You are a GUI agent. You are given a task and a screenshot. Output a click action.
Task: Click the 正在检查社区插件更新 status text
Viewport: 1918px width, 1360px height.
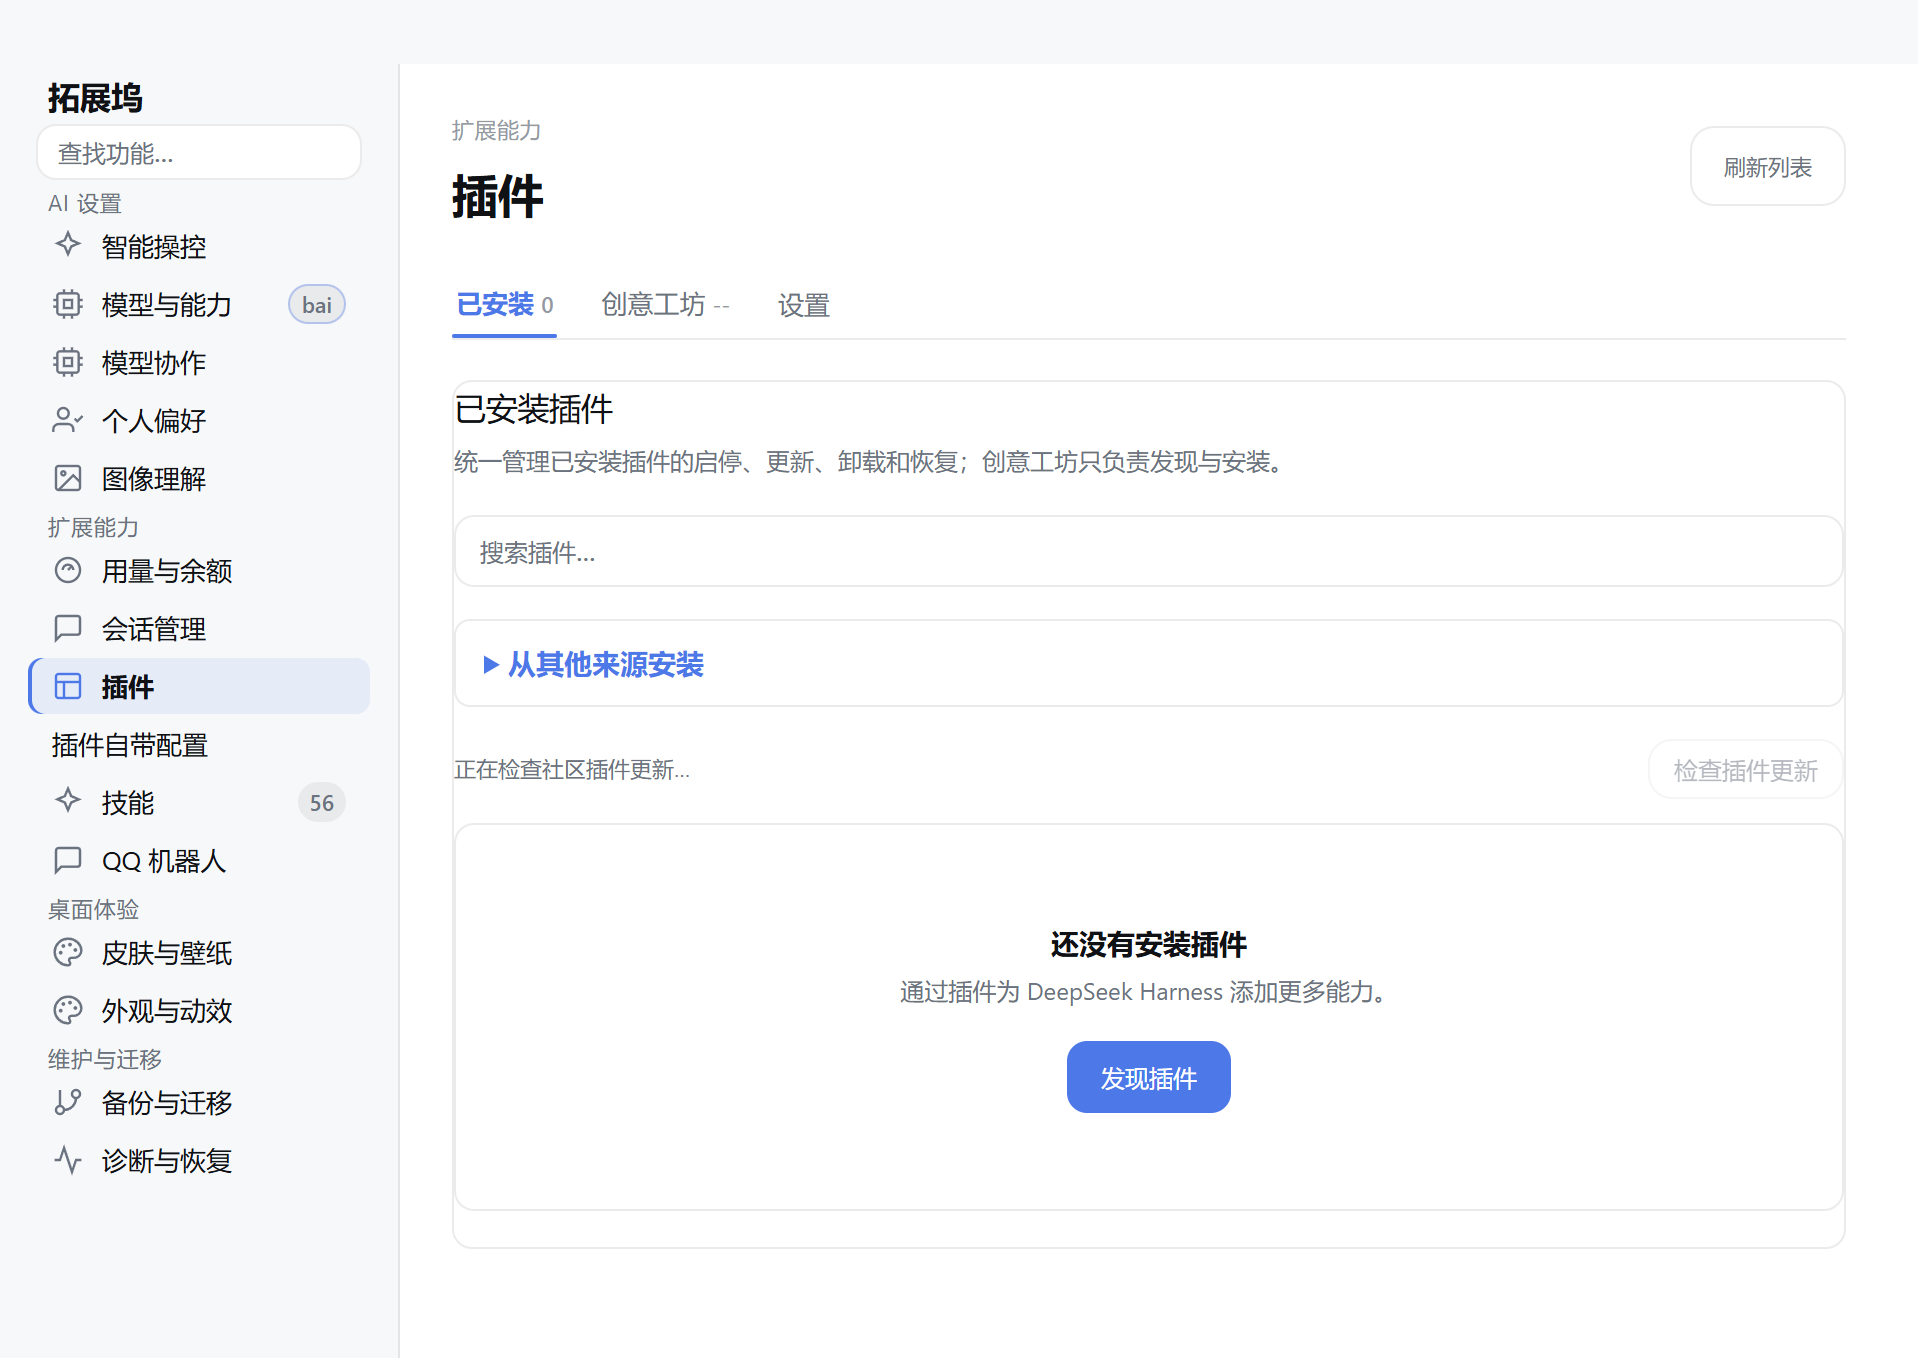572,769
